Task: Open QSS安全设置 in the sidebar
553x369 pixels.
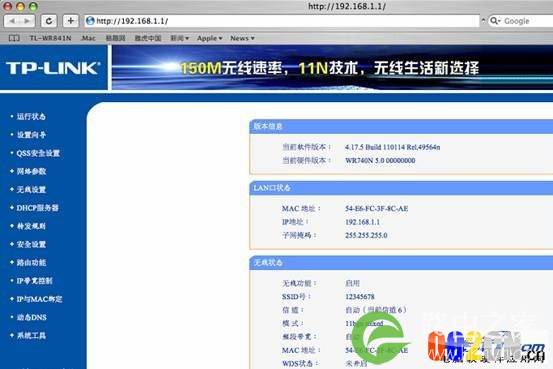Action: point(38,153)
